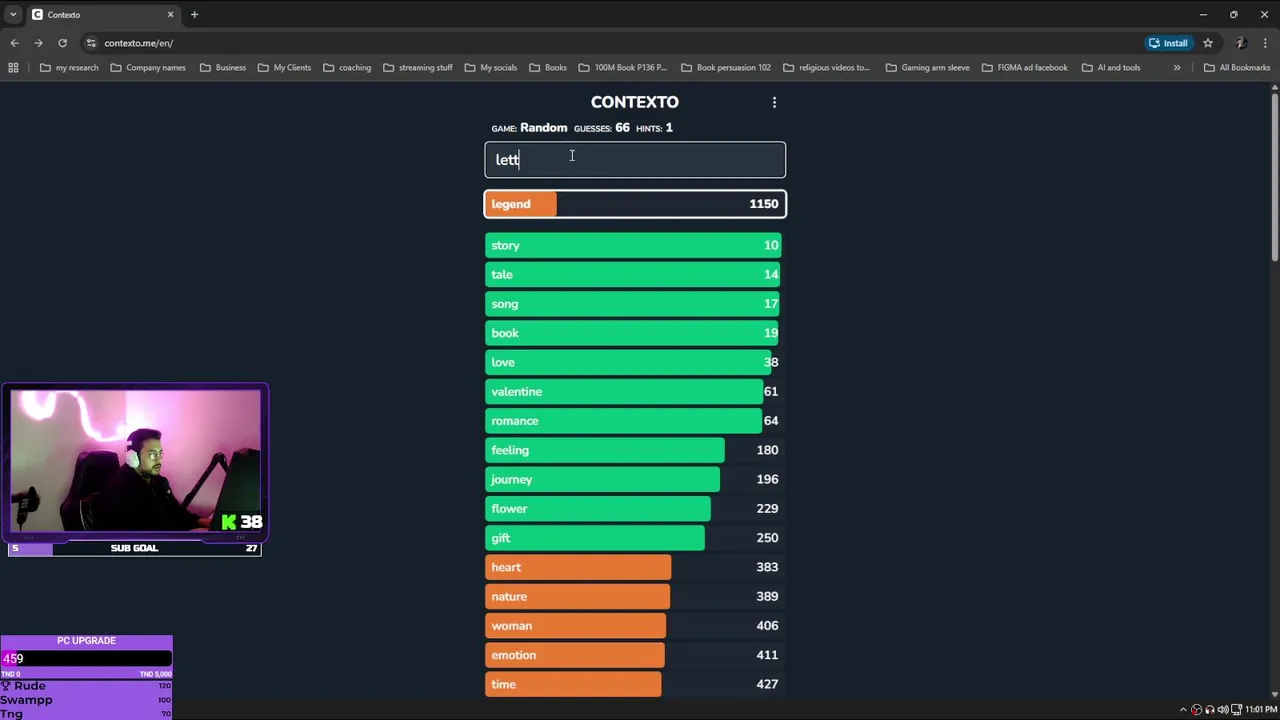The width and height of the screenshot is (1280, 720).
Task: Open the Apps grid in bookmarks bar
Action: click(x=13, y=68)
